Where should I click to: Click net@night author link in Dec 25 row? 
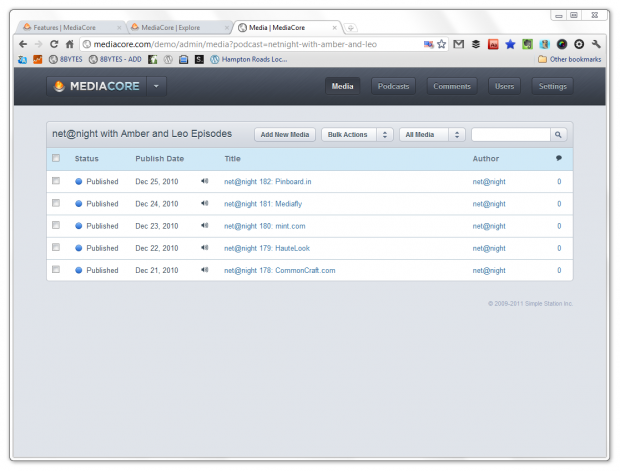coord(489,182)
